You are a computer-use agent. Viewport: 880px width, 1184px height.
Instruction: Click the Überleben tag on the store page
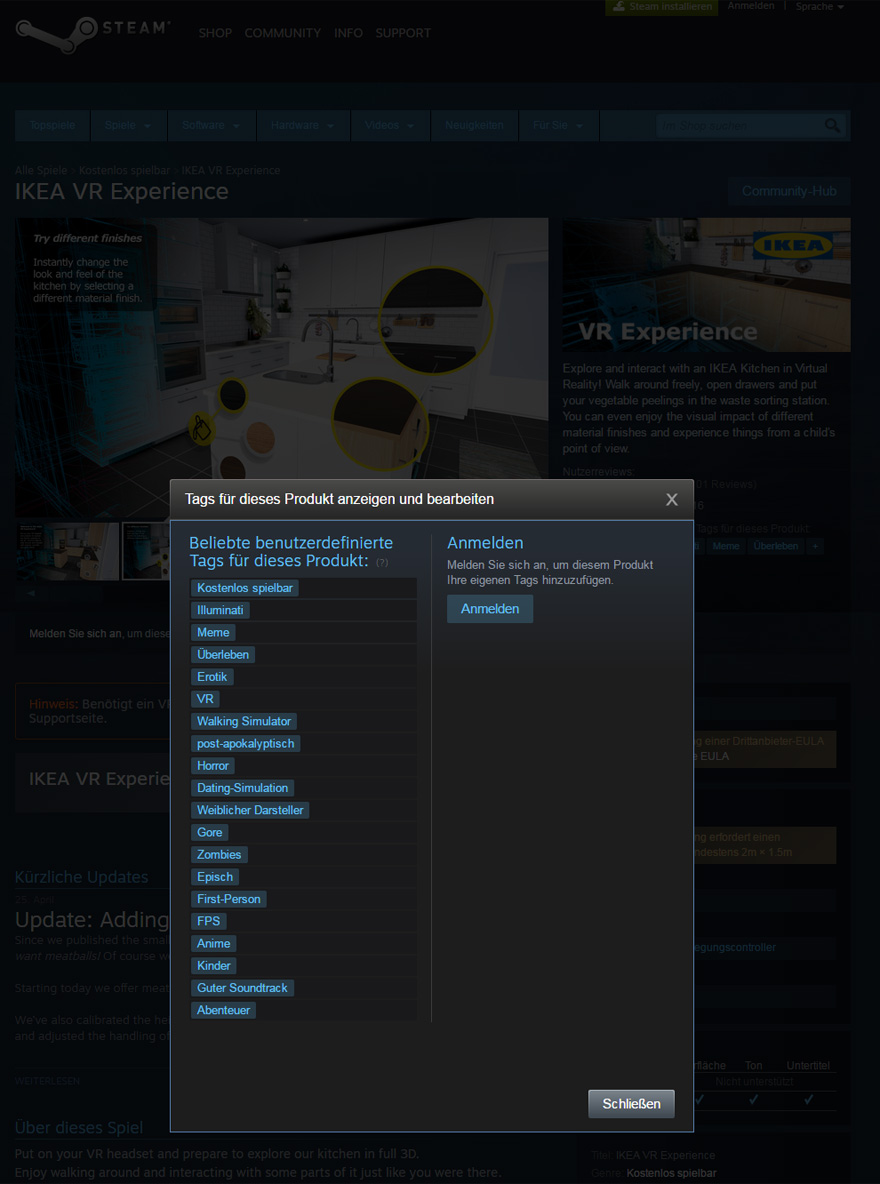pos(776,546)
